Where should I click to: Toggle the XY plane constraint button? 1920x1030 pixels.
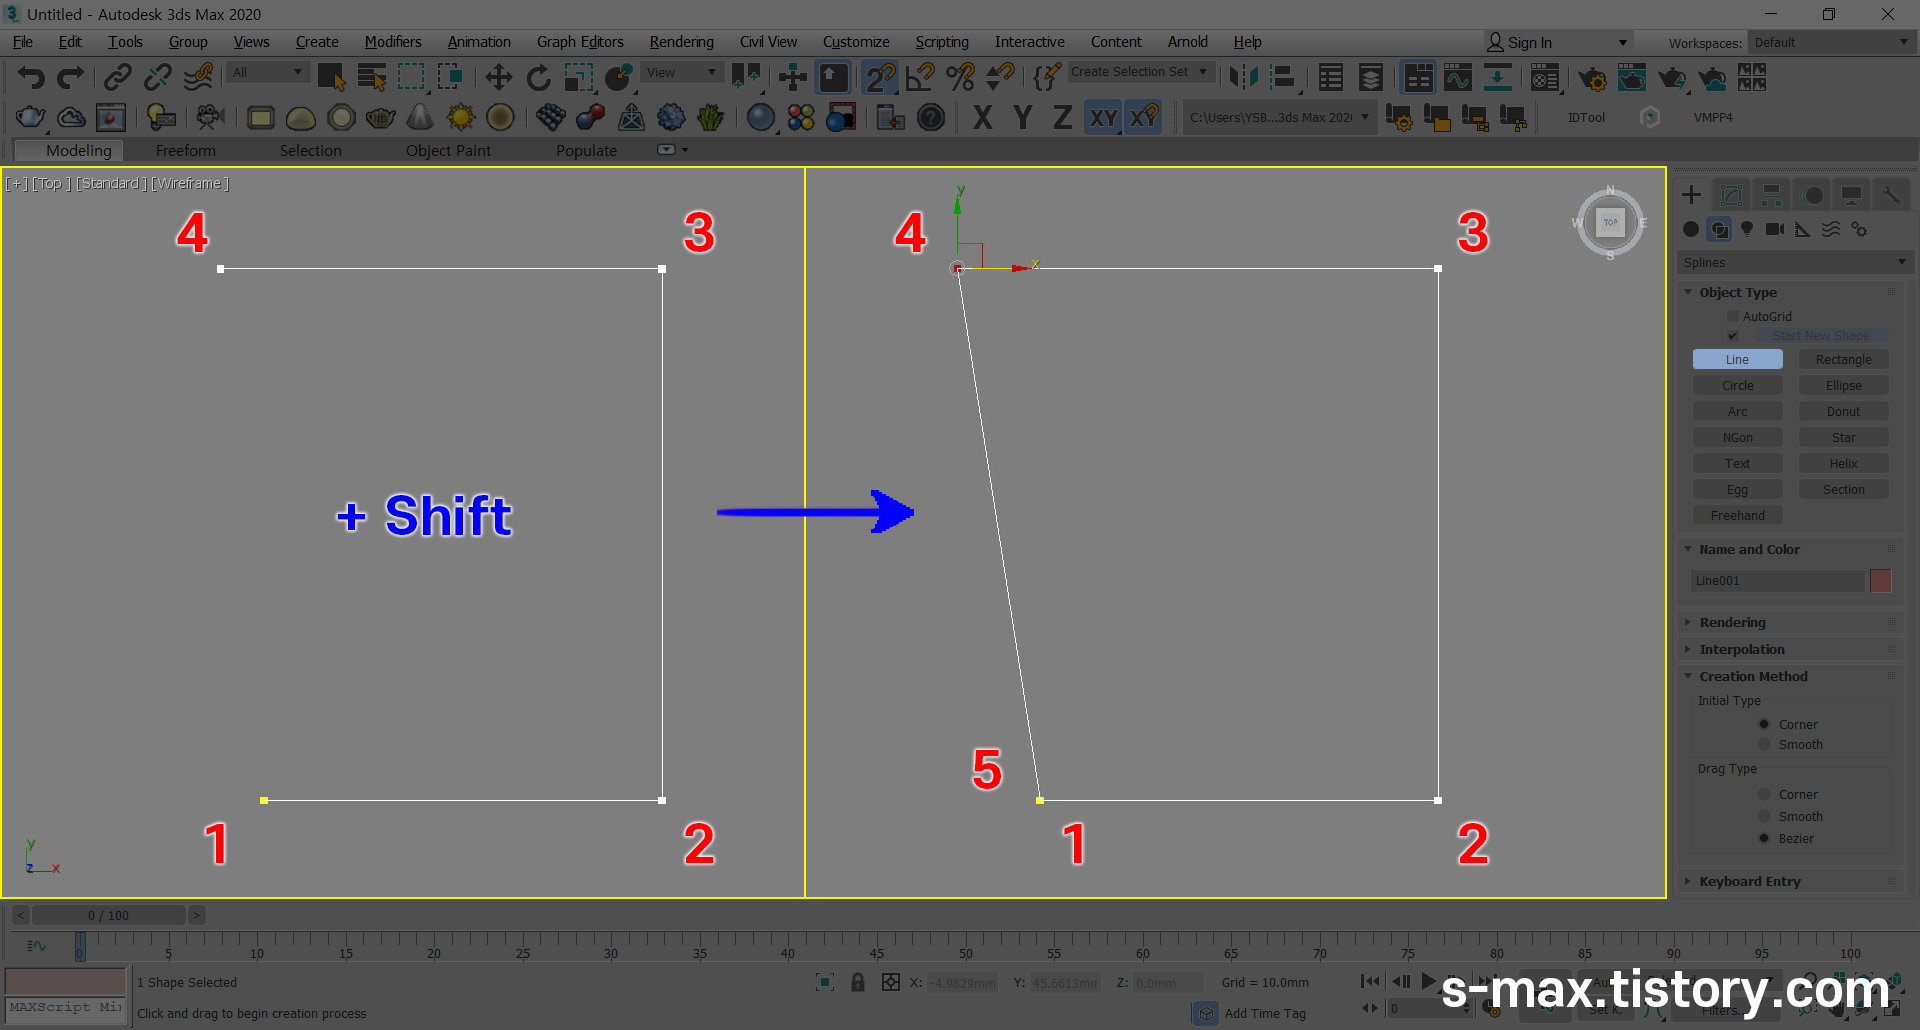tap(1103, 118)
